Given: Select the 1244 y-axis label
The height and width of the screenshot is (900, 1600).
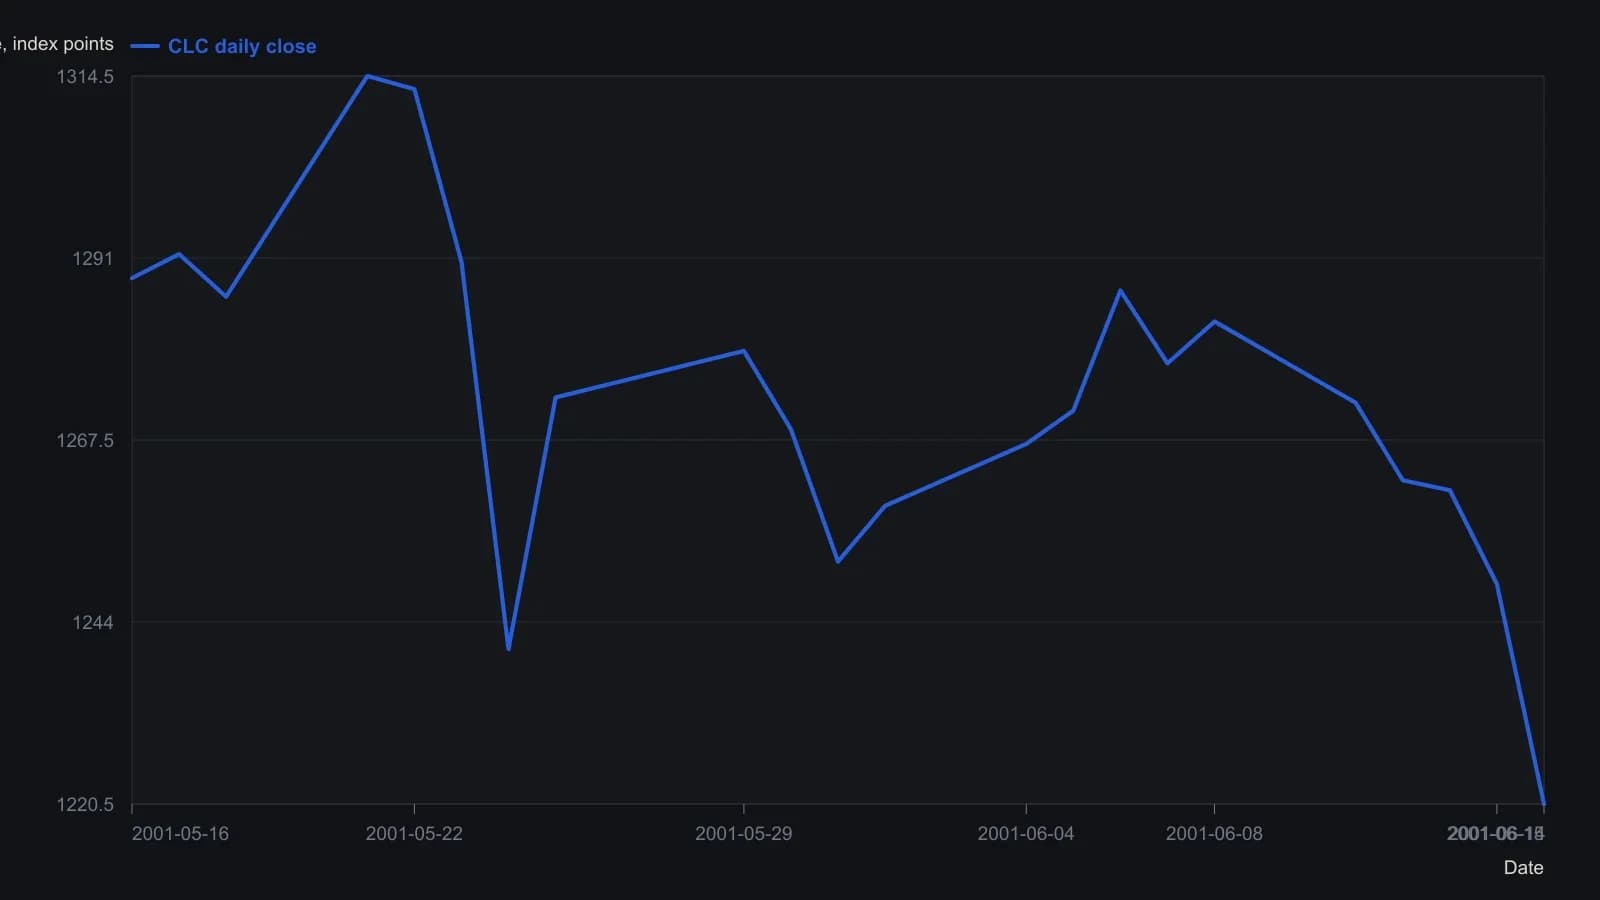Looking at the screenshot, I should (93, 623).
